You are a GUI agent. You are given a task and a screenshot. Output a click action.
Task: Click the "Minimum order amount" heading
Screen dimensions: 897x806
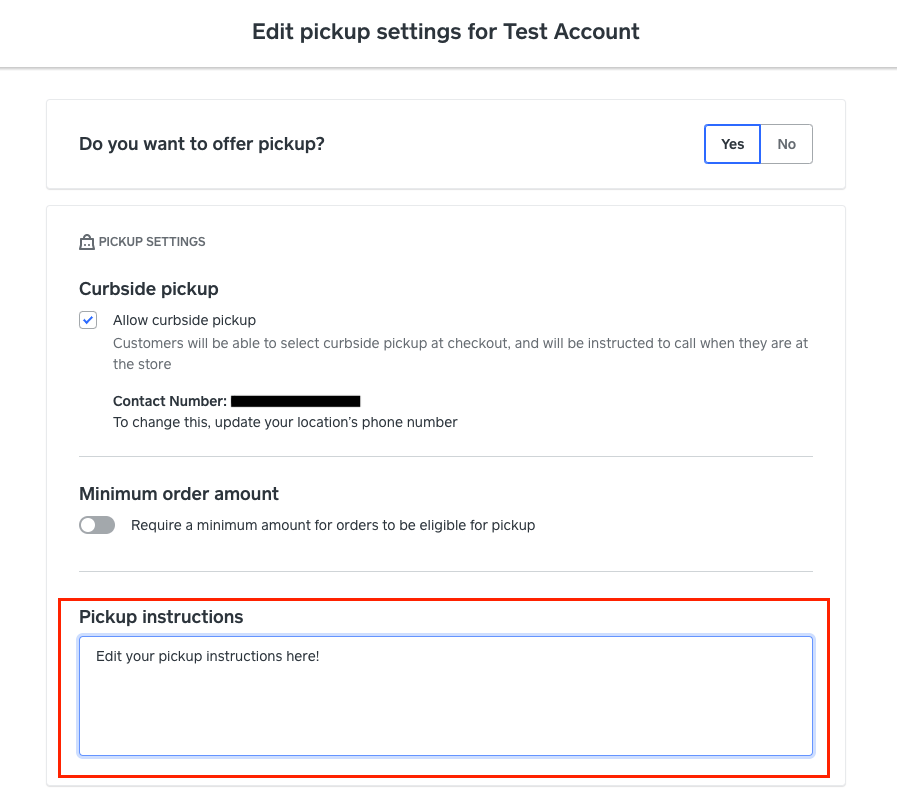[179, 494]
